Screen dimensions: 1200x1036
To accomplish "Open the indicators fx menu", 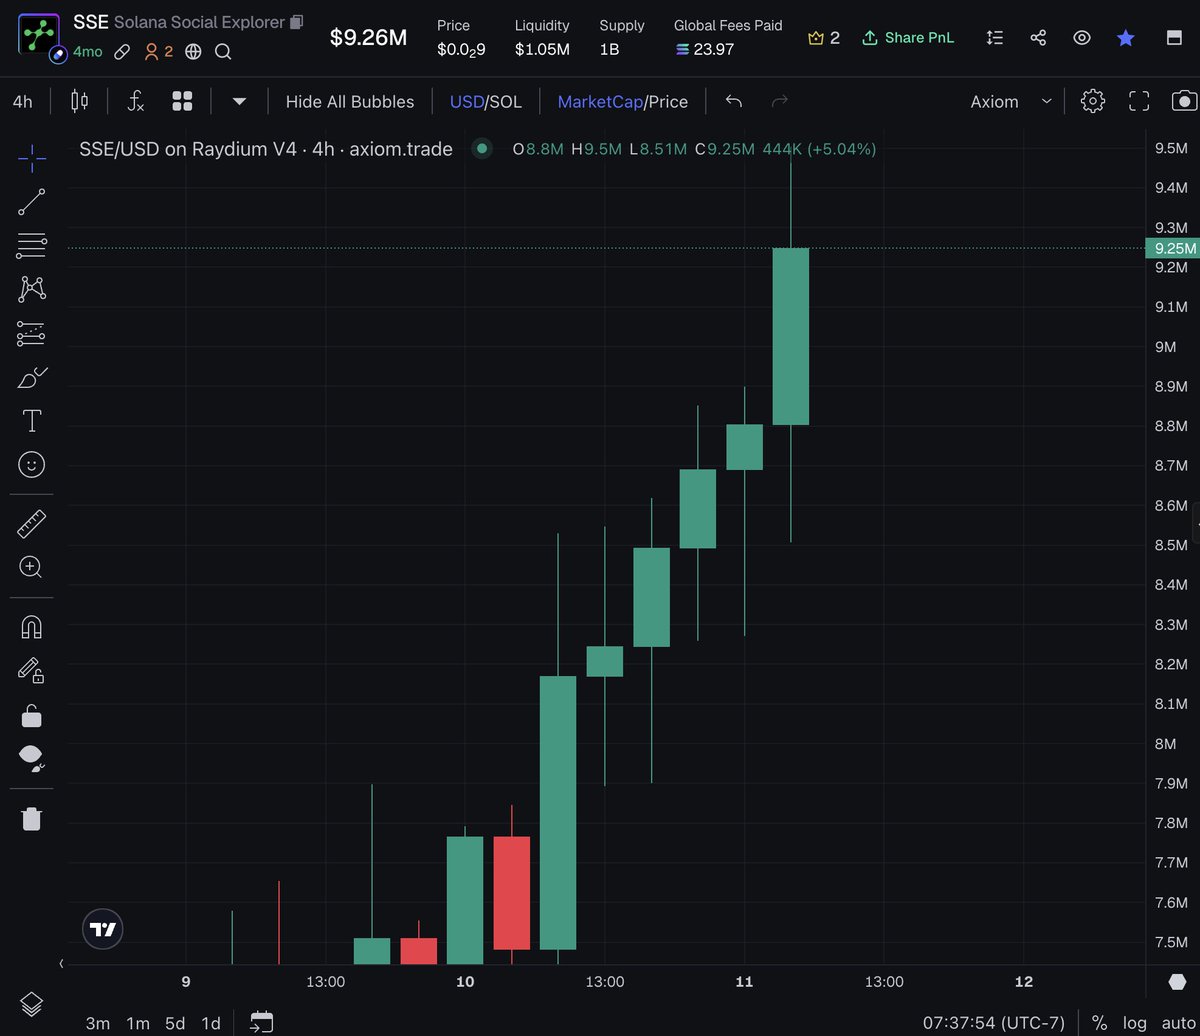I will (135, 101).
